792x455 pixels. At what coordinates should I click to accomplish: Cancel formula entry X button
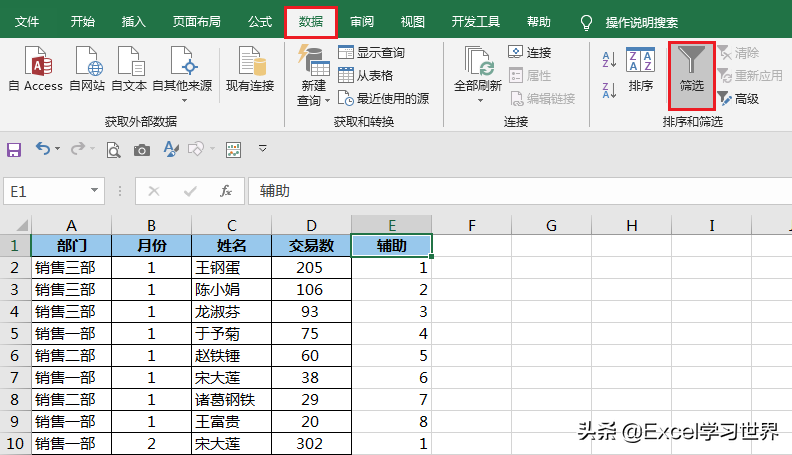point(154,191)
